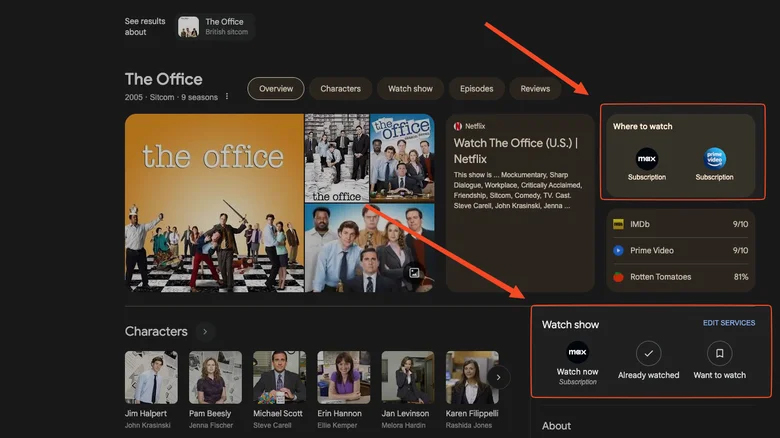Open the image gallery icon on photos
The height and width of the screenshot is (438, 780).
pyautogui.click(x=413, y=272)
